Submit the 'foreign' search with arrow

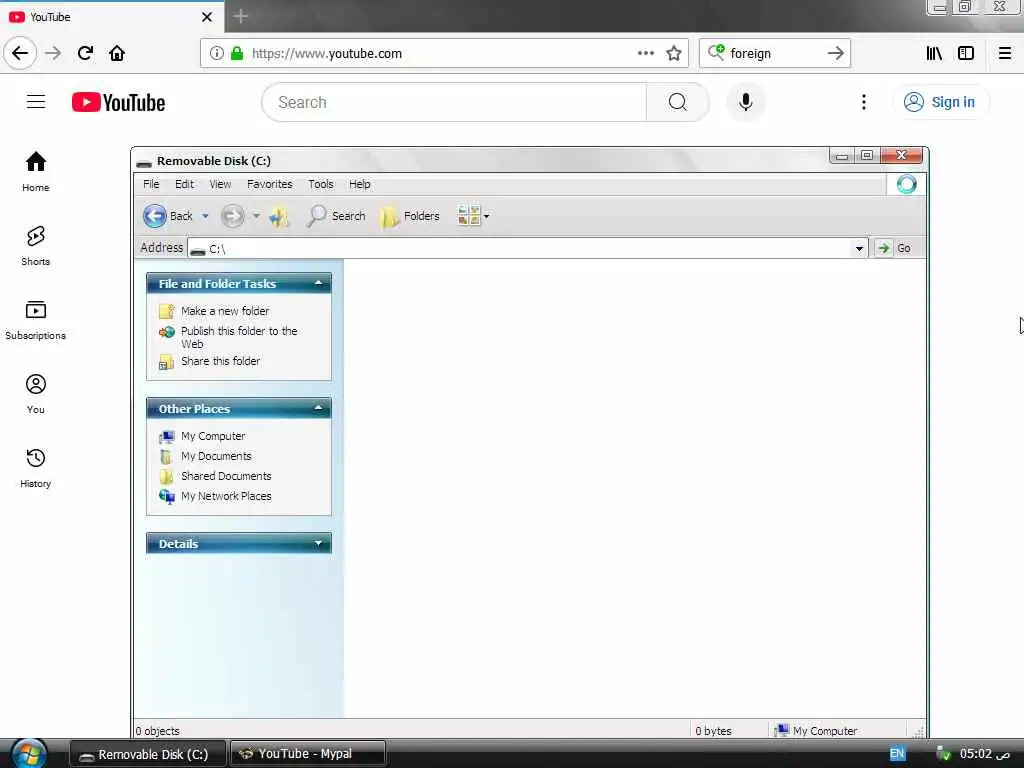835,53
